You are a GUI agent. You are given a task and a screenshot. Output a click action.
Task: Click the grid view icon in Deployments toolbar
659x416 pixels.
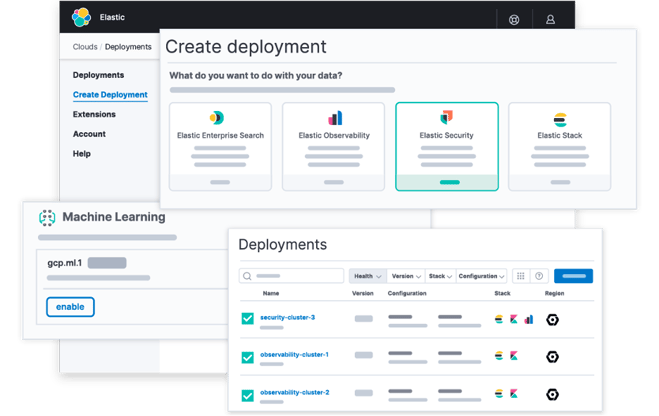tap(520, 276)
